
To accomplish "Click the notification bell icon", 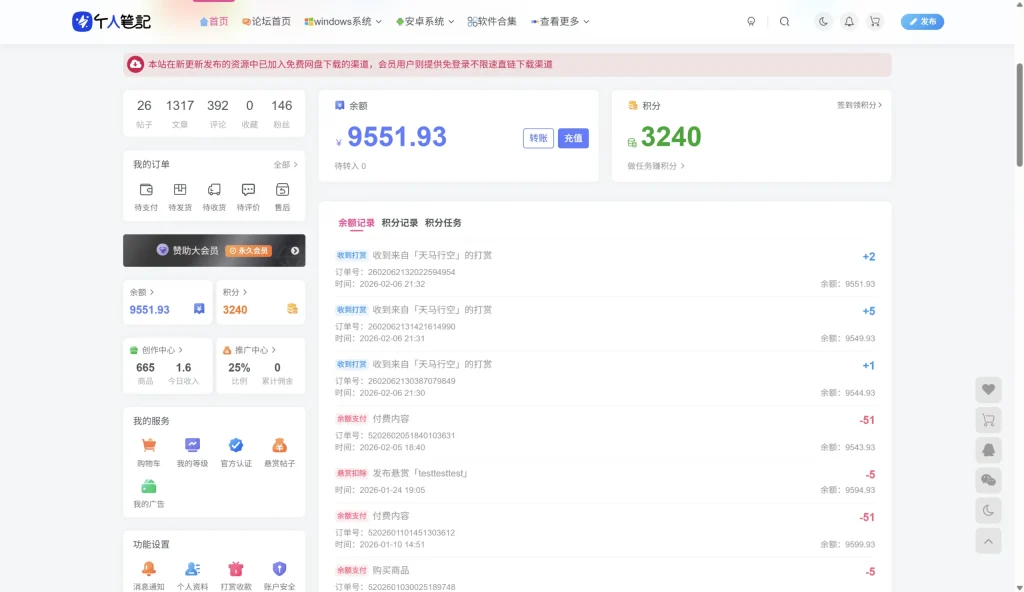I will point(849,21).
